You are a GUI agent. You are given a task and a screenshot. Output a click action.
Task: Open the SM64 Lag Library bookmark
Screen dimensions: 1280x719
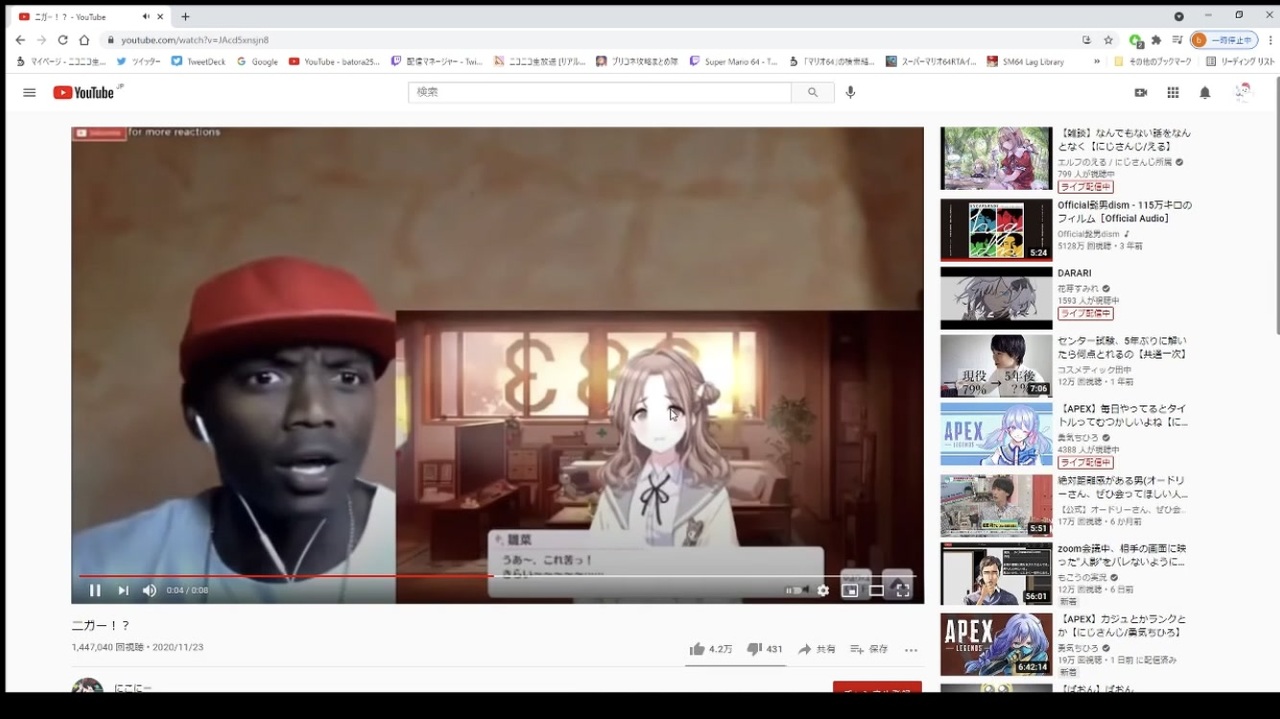point(1025,61)
